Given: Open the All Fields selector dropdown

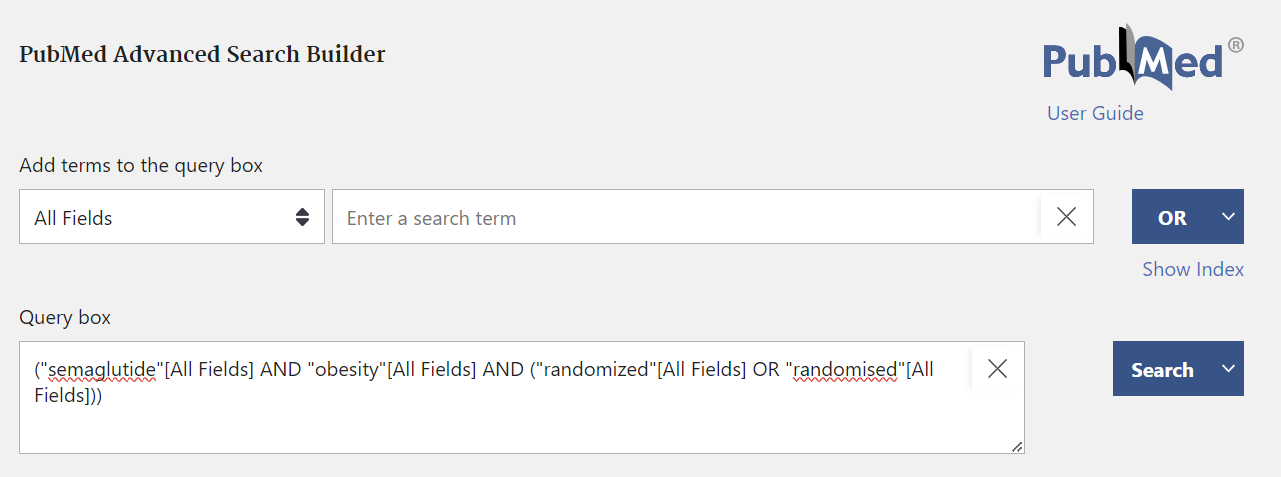Looking at the screenshot, I should (x=172, y=216).
